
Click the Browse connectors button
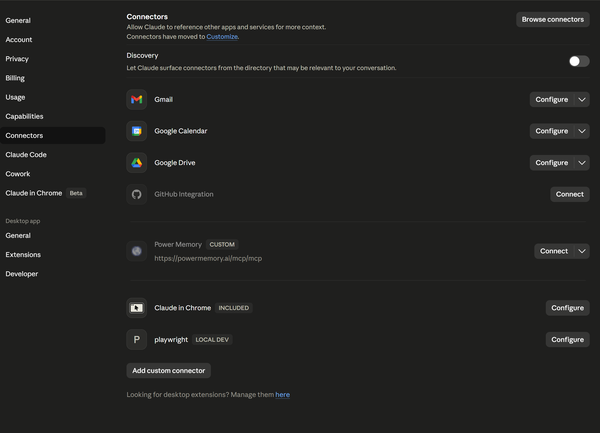[x=553, y=20]
